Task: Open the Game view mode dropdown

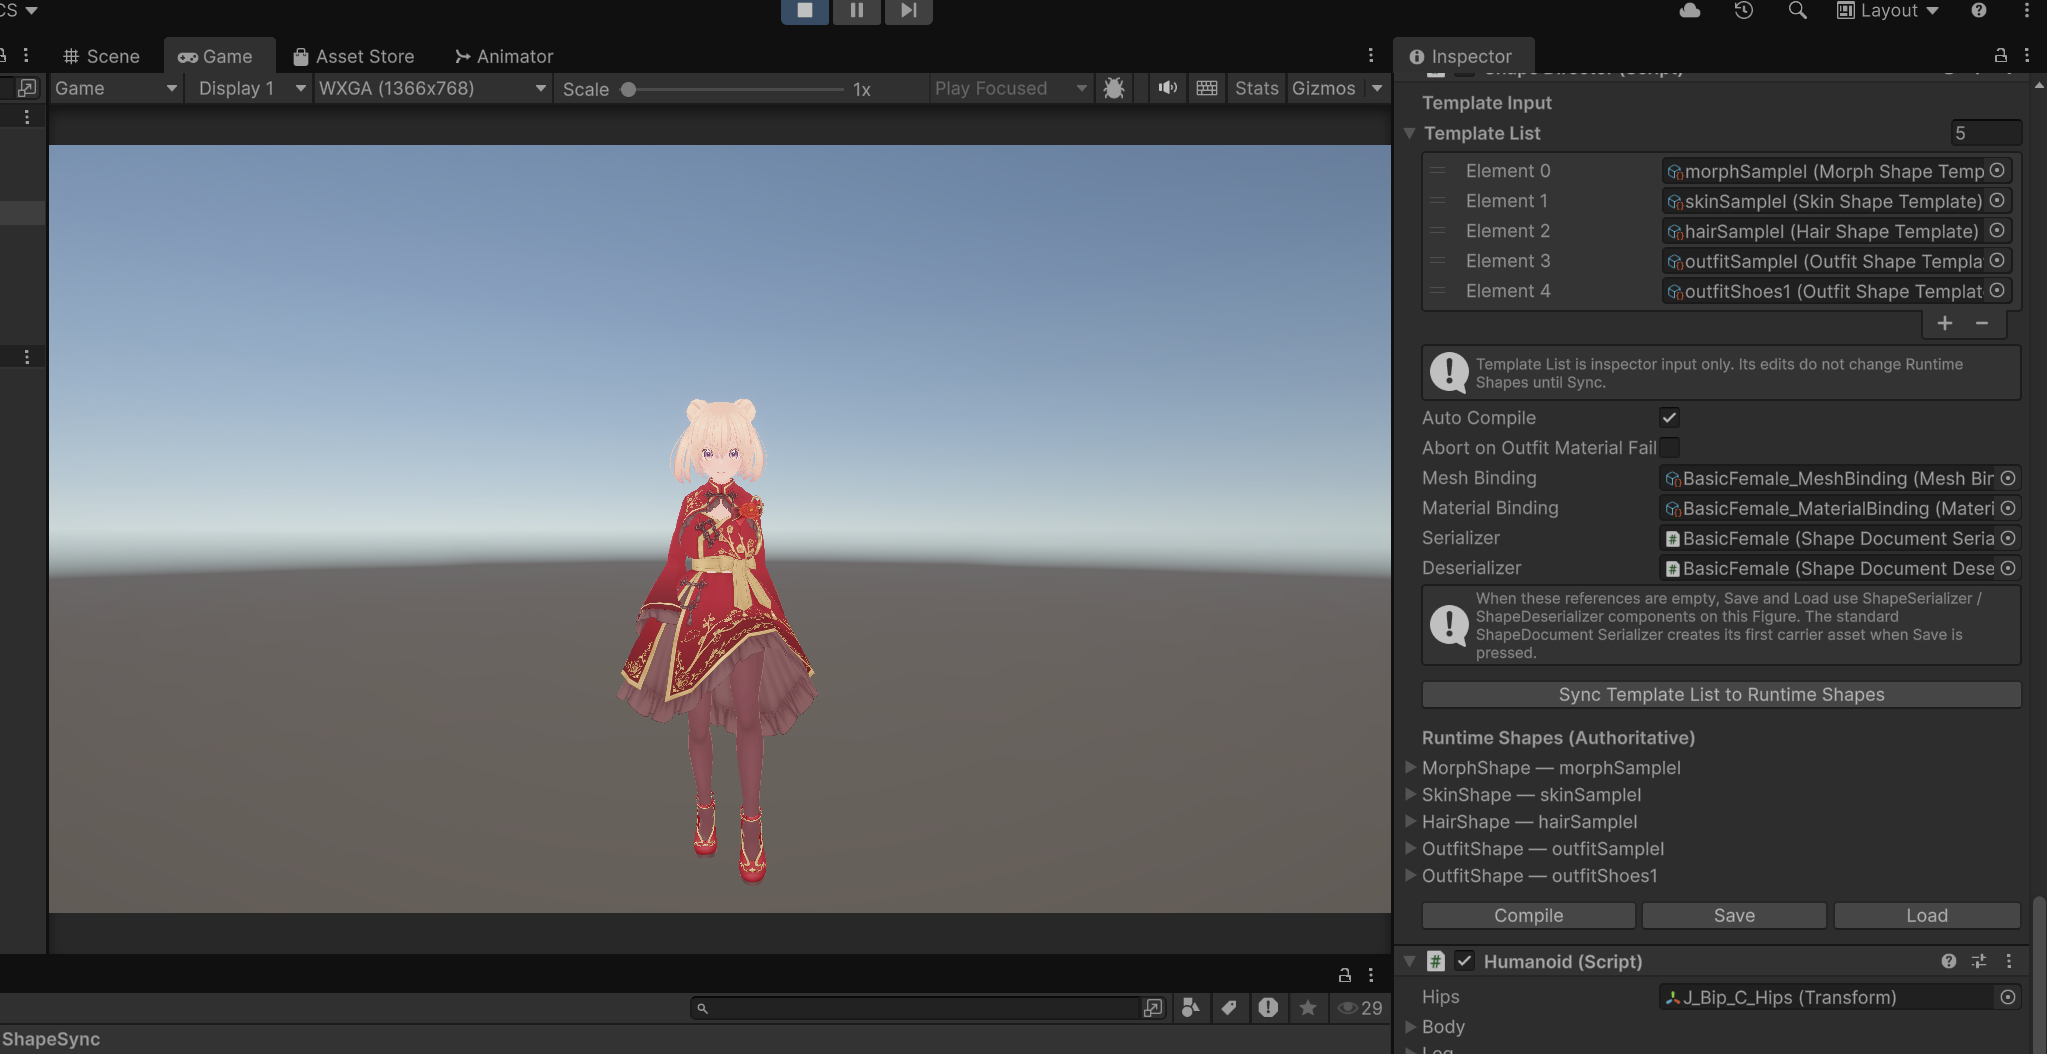Action: [116, 88]
